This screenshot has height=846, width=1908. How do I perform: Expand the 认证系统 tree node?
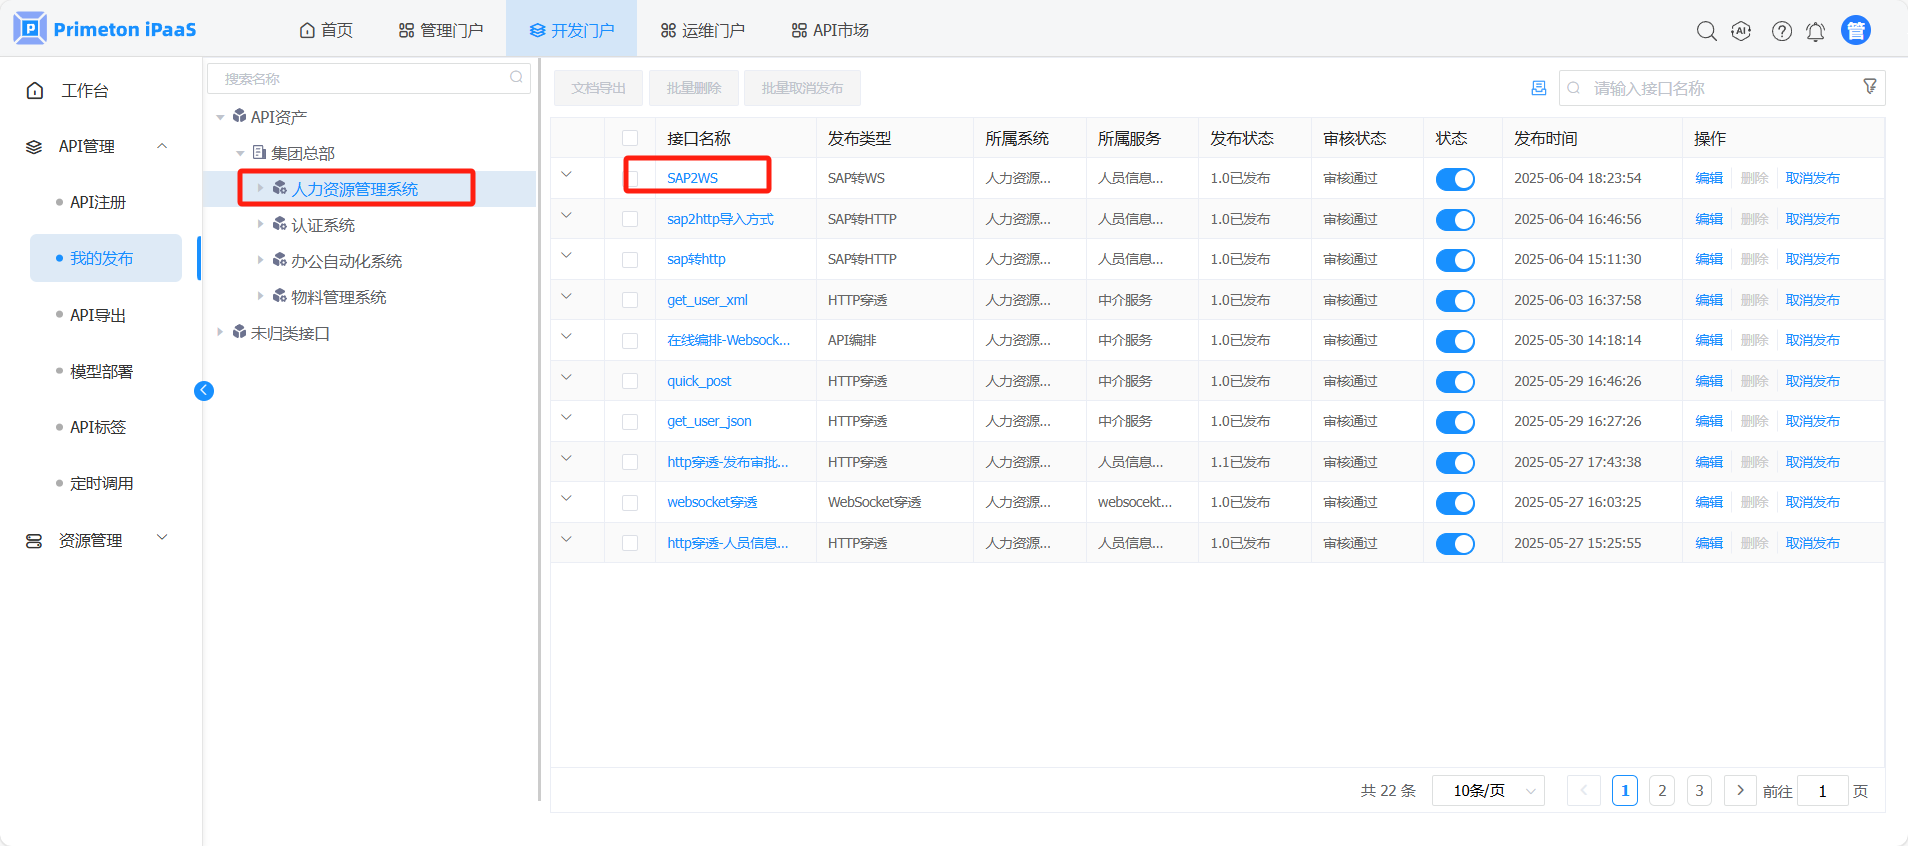pos(260,224)
